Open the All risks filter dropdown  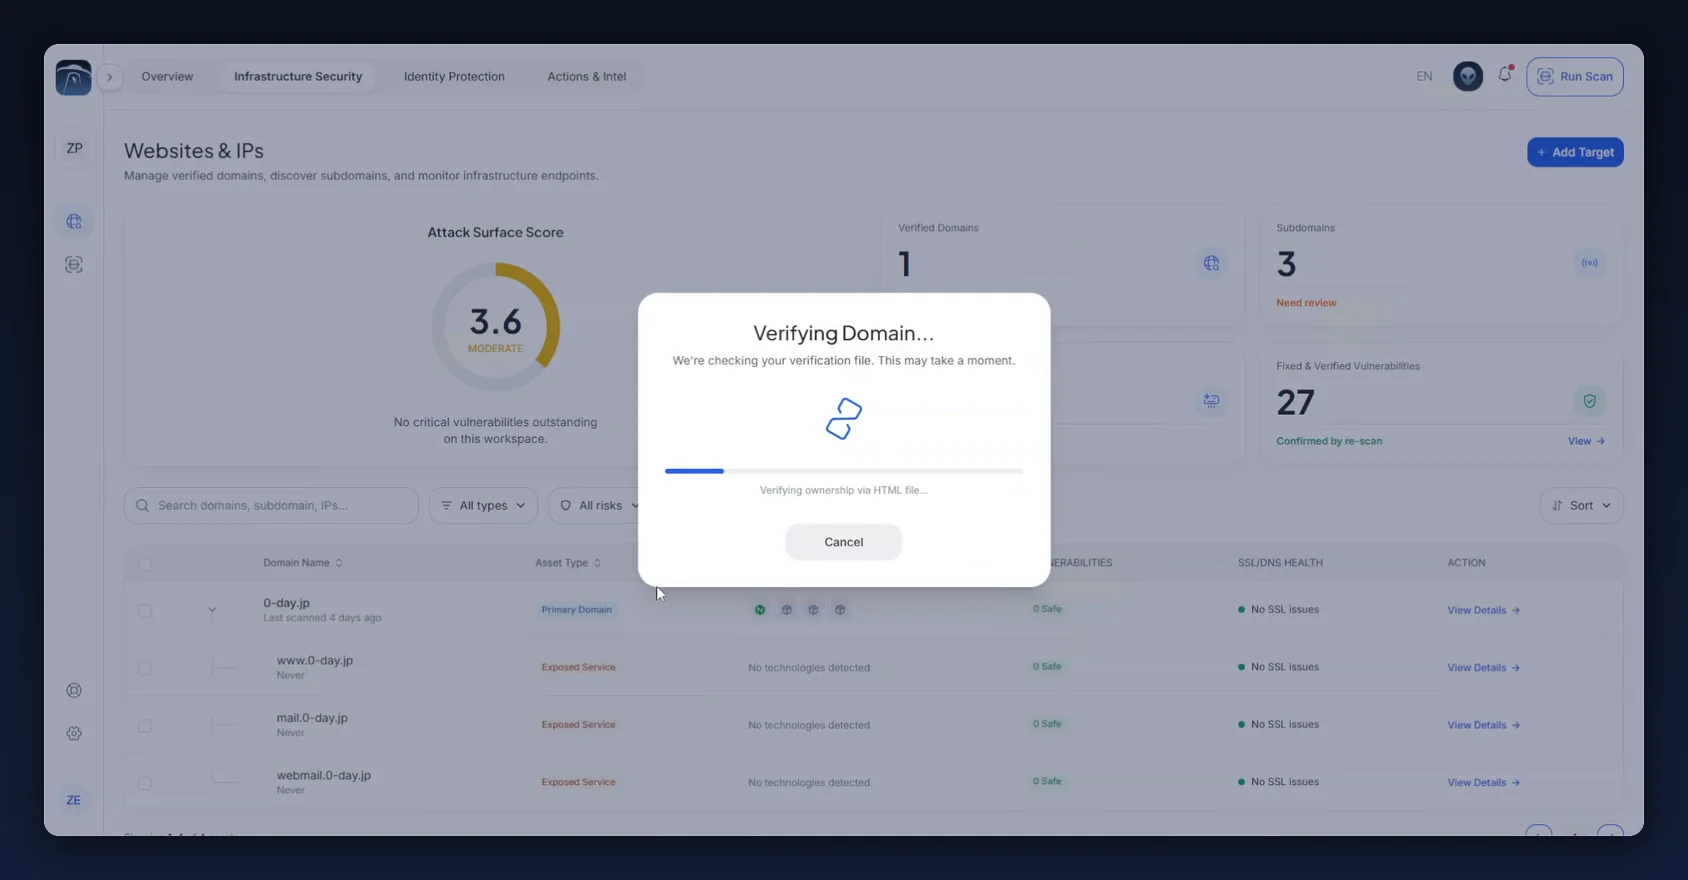click(598, 505)
